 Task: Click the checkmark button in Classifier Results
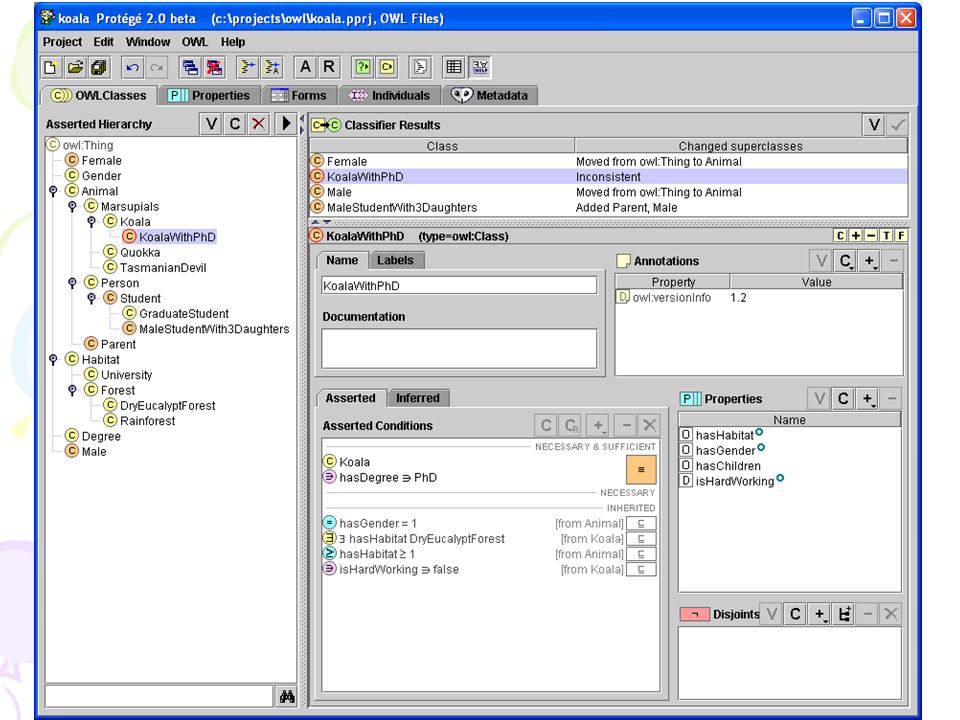click(898, 125)
